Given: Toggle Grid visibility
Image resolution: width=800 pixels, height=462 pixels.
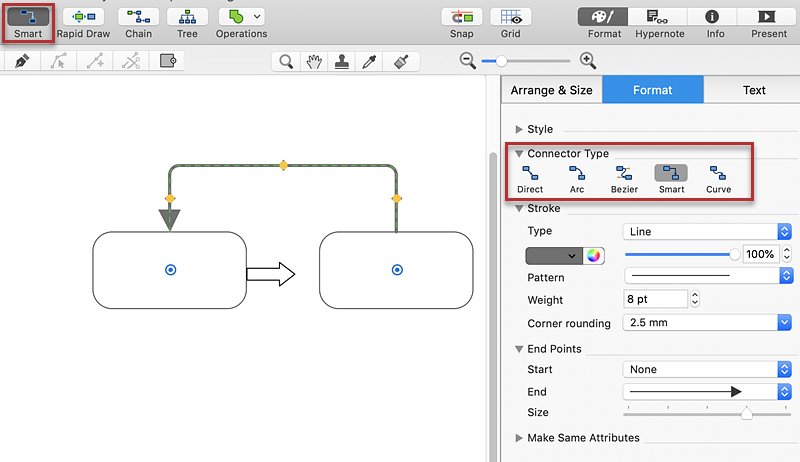Looking at the screenshot, I should [510, 18].
